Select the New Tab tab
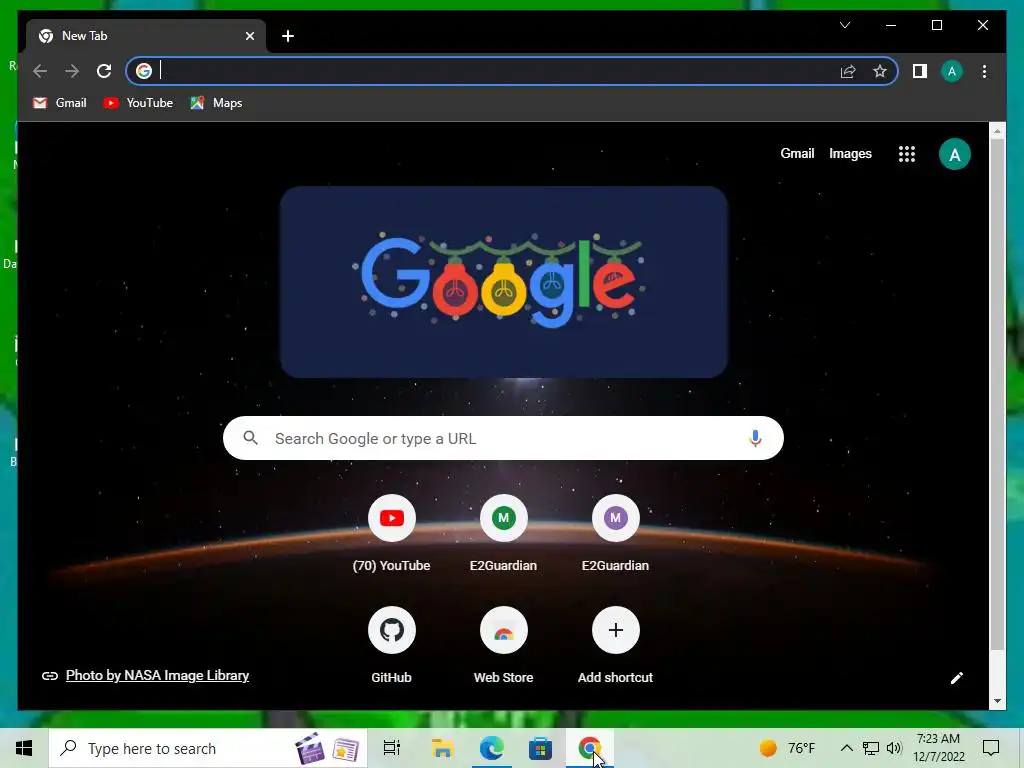Viewport: 1024px width, 768px height. click(x=145, y=36)
